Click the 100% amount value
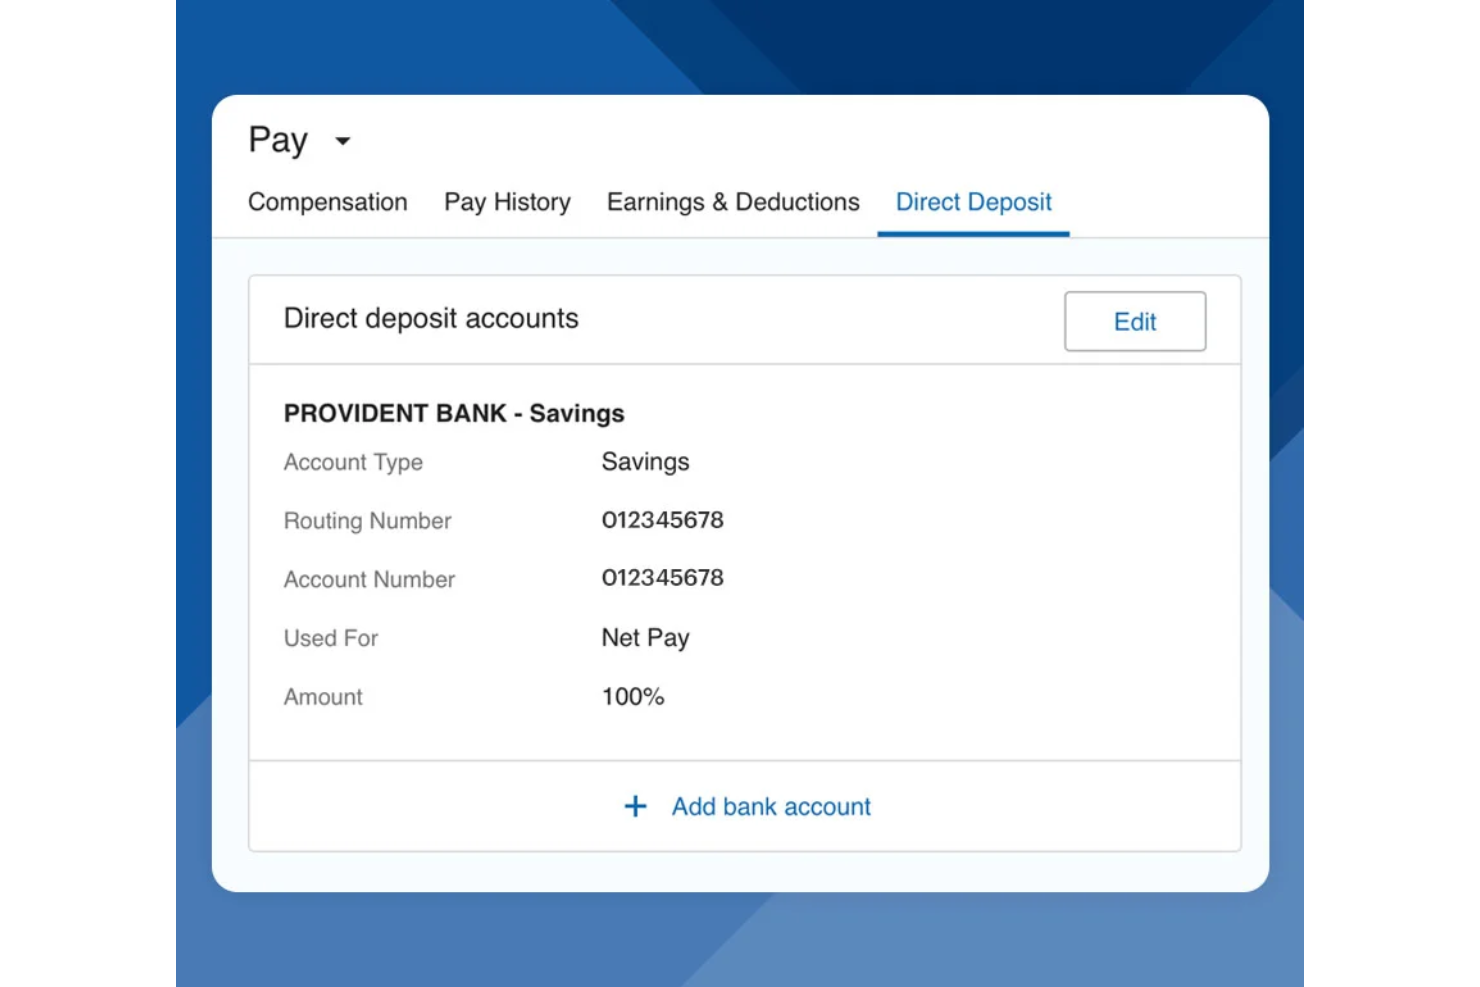 632,696
